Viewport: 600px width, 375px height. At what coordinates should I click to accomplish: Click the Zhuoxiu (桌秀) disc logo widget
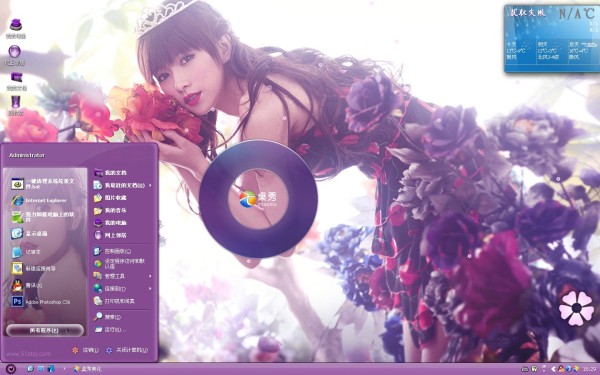[x=258, y=199]
